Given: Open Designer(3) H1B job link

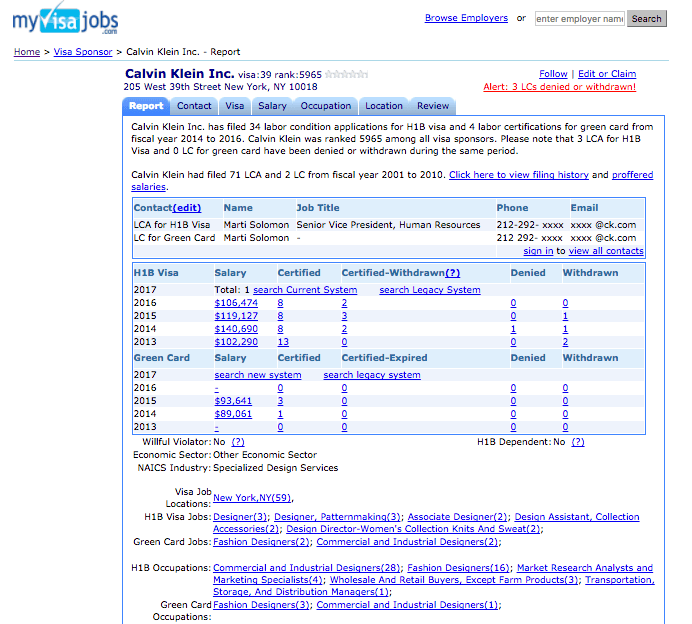Looking at the screenshot, I should point(240,517).
